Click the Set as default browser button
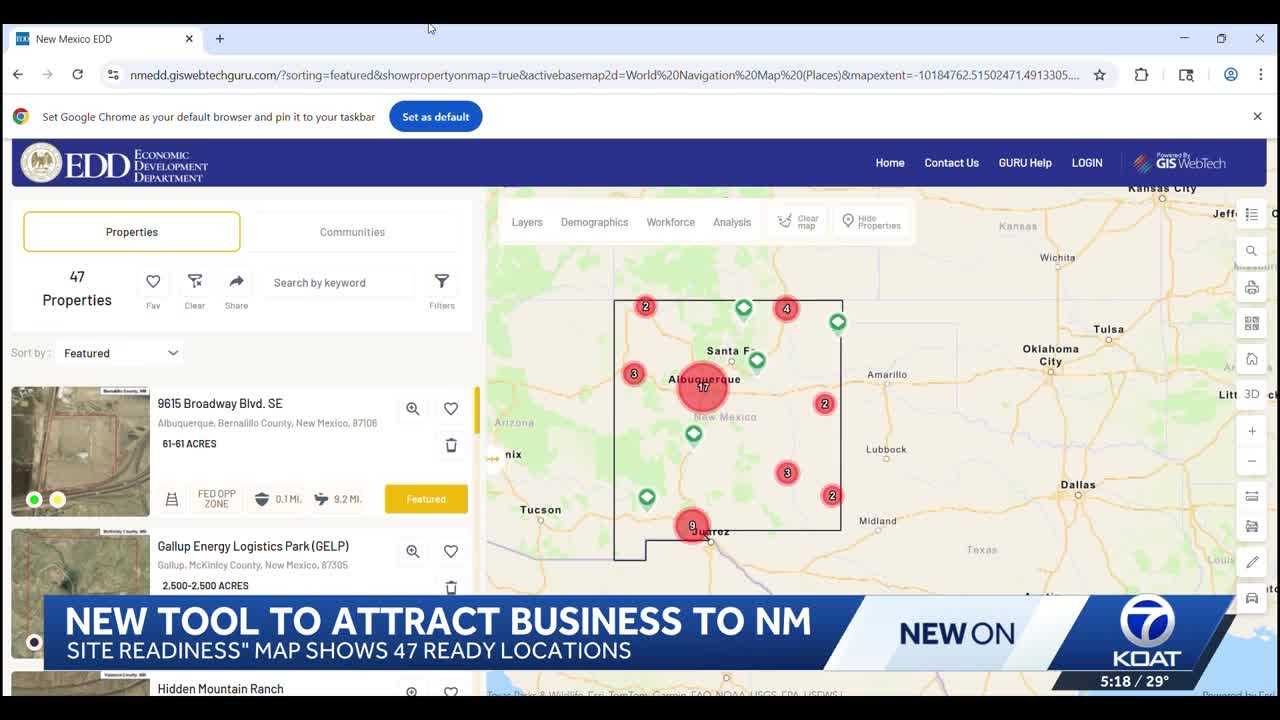Screen dimensions: 1280x720 point(435,116)
